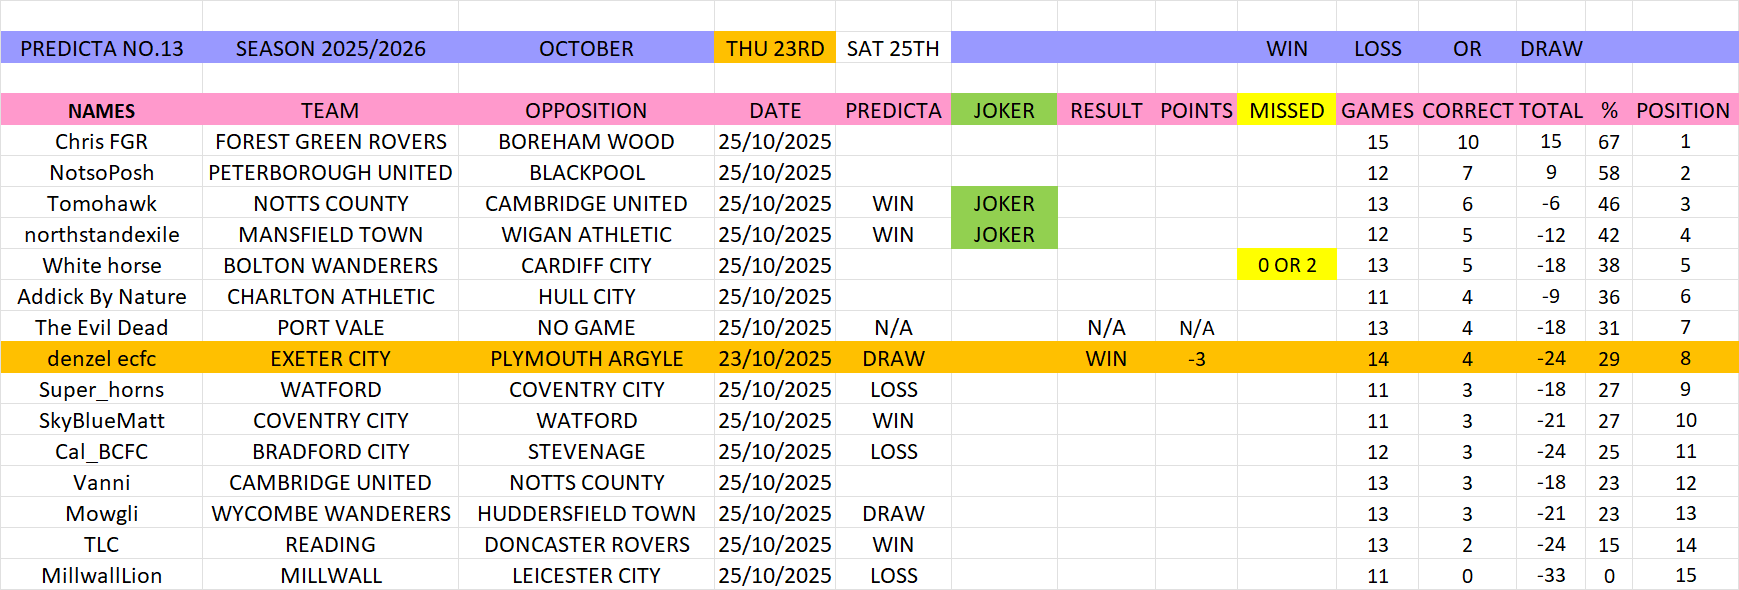Select the yellow "0 OR 2" cell
Image resolution: width=1739 pixels, height=590 pixels.
click(x=1286, y=265)
